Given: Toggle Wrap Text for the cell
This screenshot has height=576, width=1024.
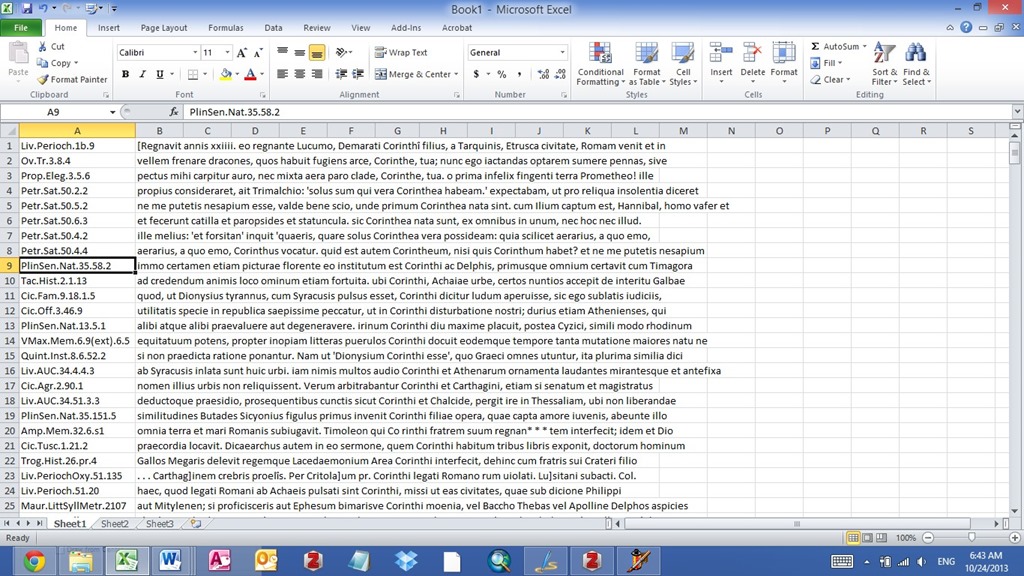Looking at the screenshot, I should coord(401,52).
